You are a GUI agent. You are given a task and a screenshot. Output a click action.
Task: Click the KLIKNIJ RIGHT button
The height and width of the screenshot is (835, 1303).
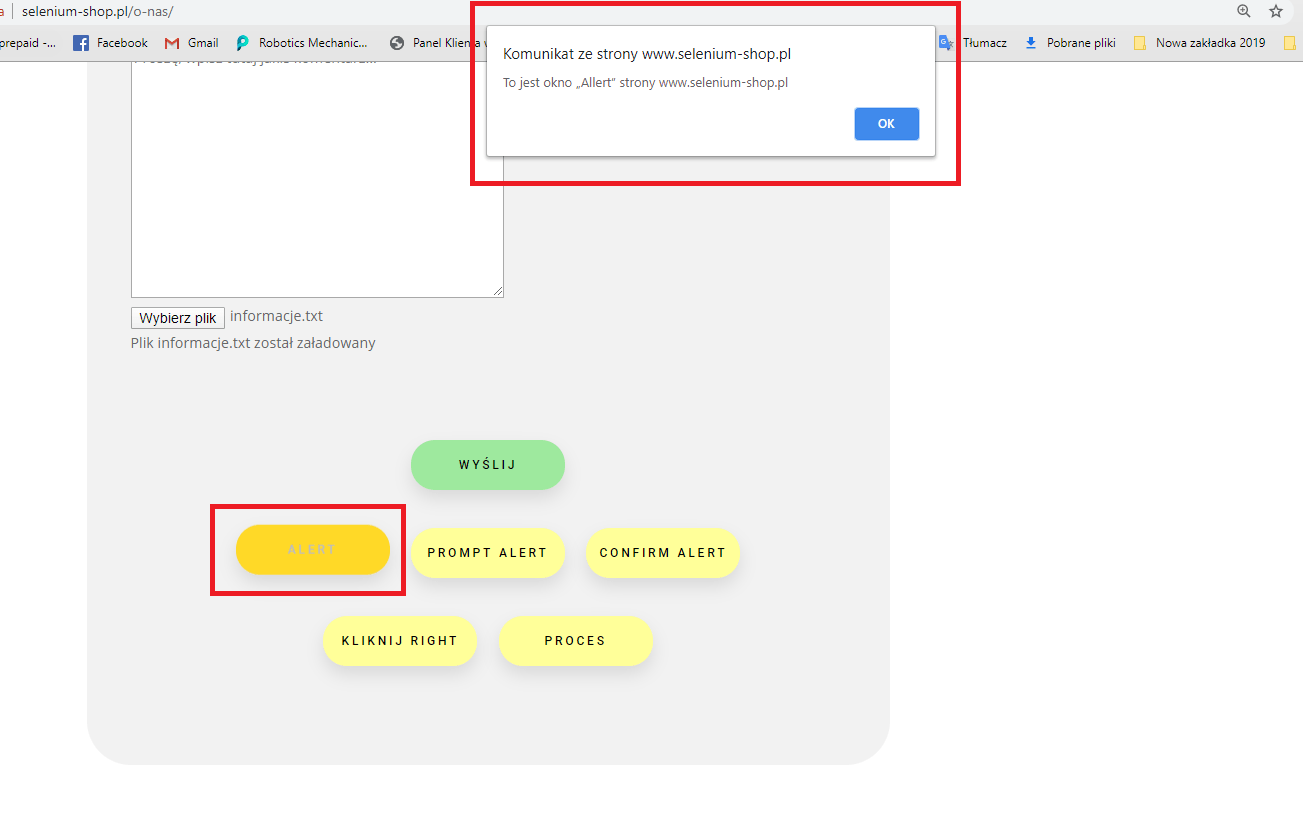(399, 641)
